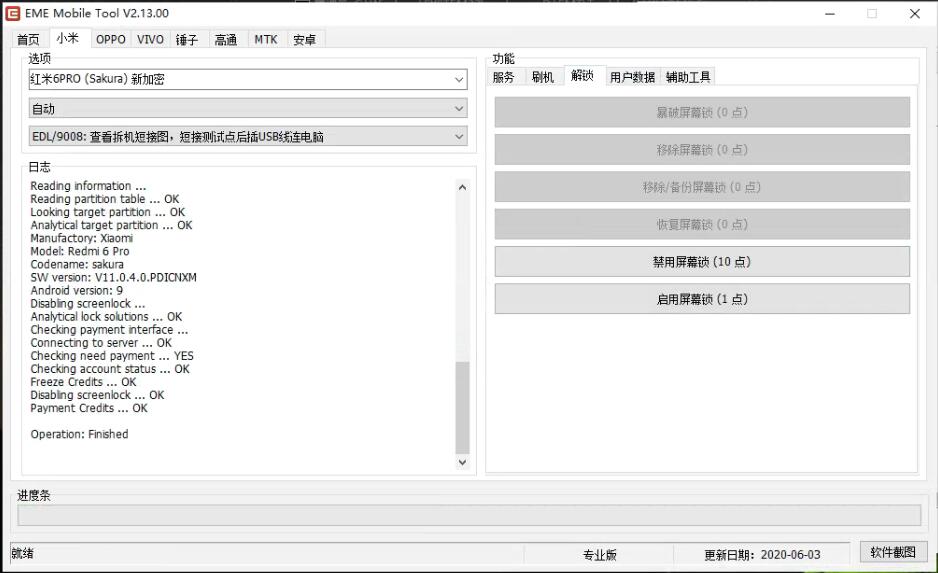Click the 'Connecting to server ... OK' line
This screenshot has width=938, height=573.
tap(101, 343)
